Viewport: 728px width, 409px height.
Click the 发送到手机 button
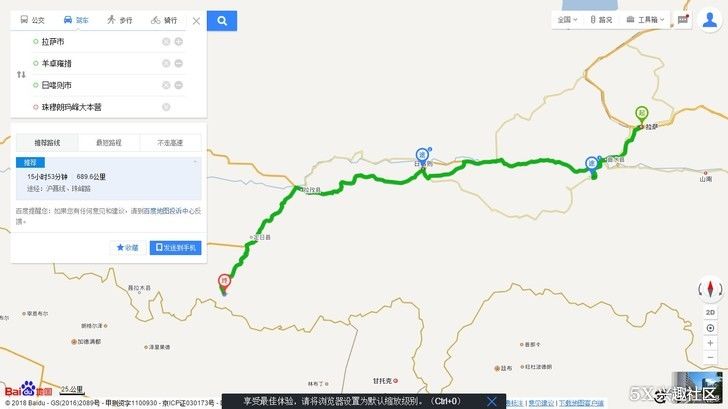tap(176, 247)
